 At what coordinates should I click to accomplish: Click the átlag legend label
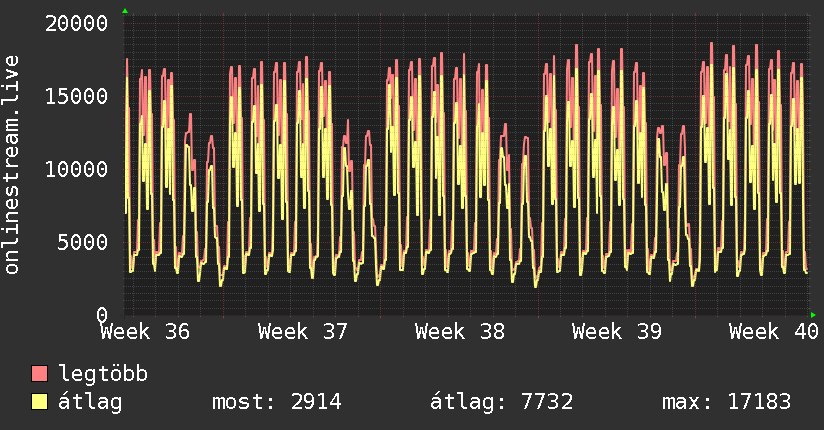tap(90, 402)
